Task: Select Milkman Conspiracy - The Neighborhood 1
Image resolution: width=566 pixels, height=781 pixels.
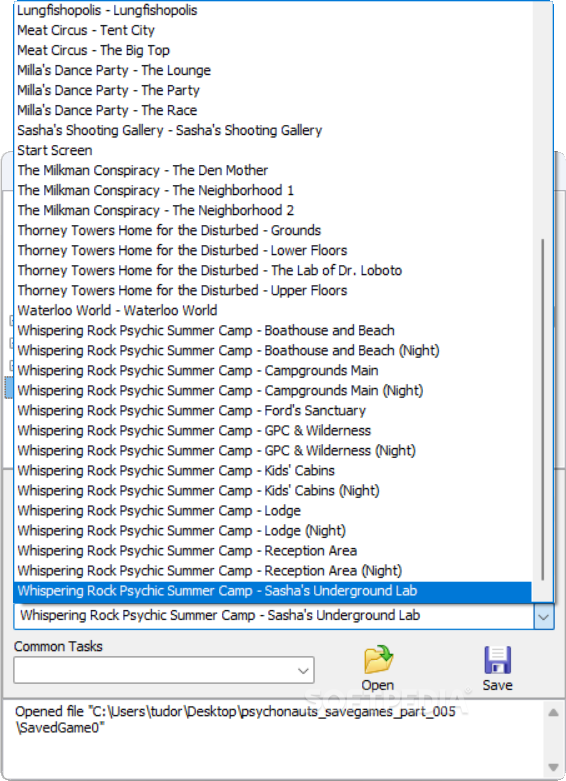Action: point(273,190)
